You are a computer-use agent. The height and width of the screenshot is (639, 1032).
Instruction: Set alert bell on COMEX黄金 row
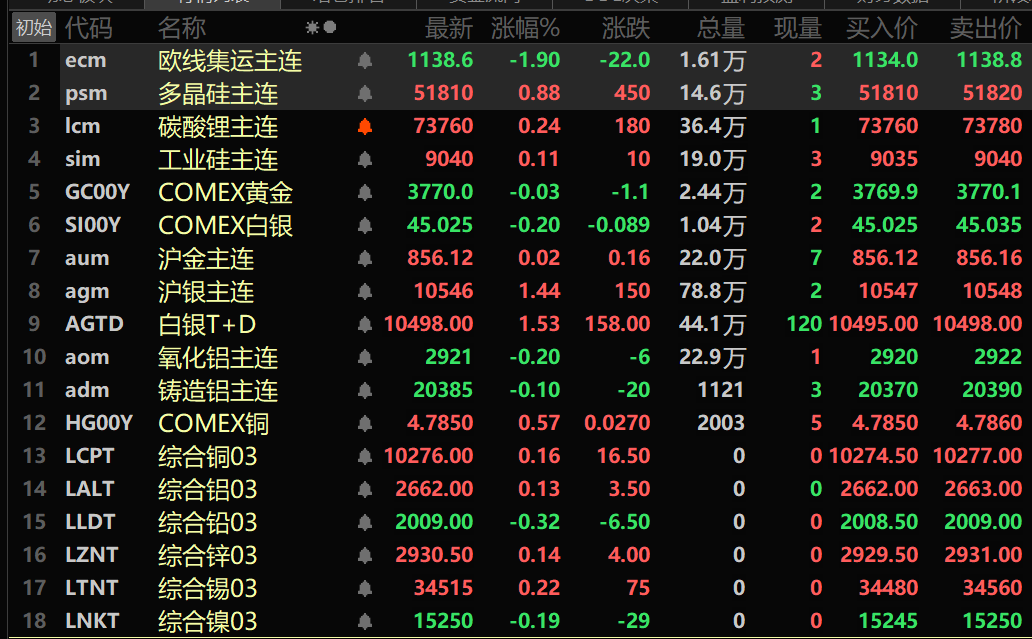(x=365, y=193)
